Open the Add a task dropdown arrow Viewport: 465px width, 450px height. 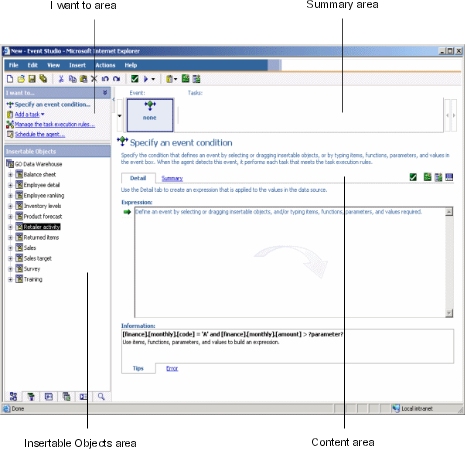[43, 114]
